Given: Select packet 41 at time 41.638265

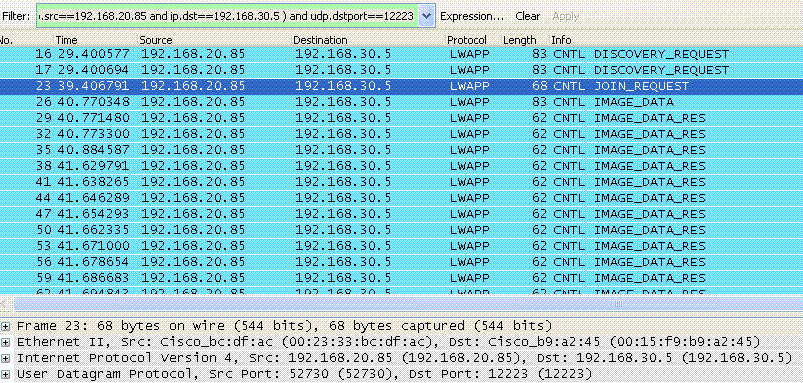Looking at the screenshot, I should point(402,182).
